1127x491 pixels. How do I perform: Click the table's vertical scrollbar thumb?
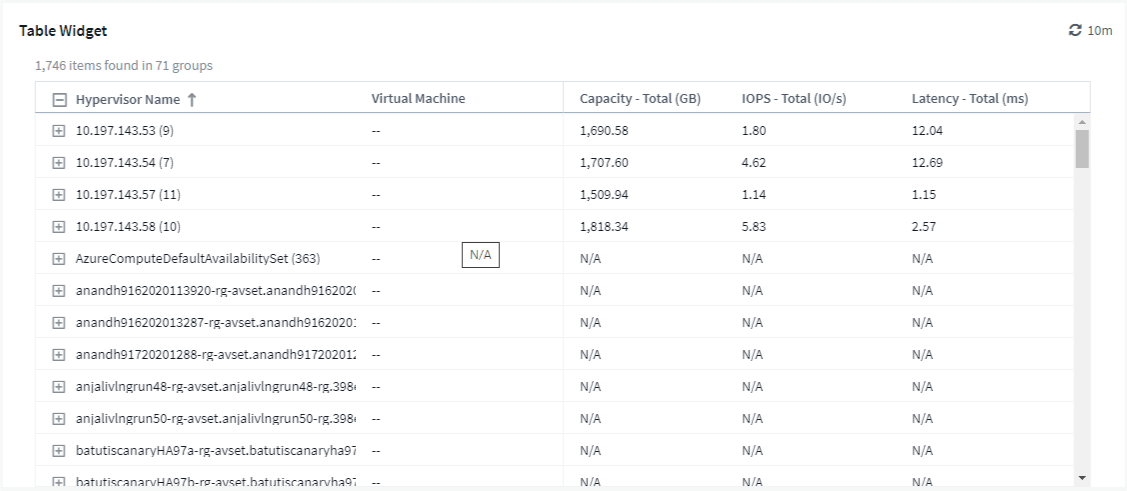[x=1082, y=148]
